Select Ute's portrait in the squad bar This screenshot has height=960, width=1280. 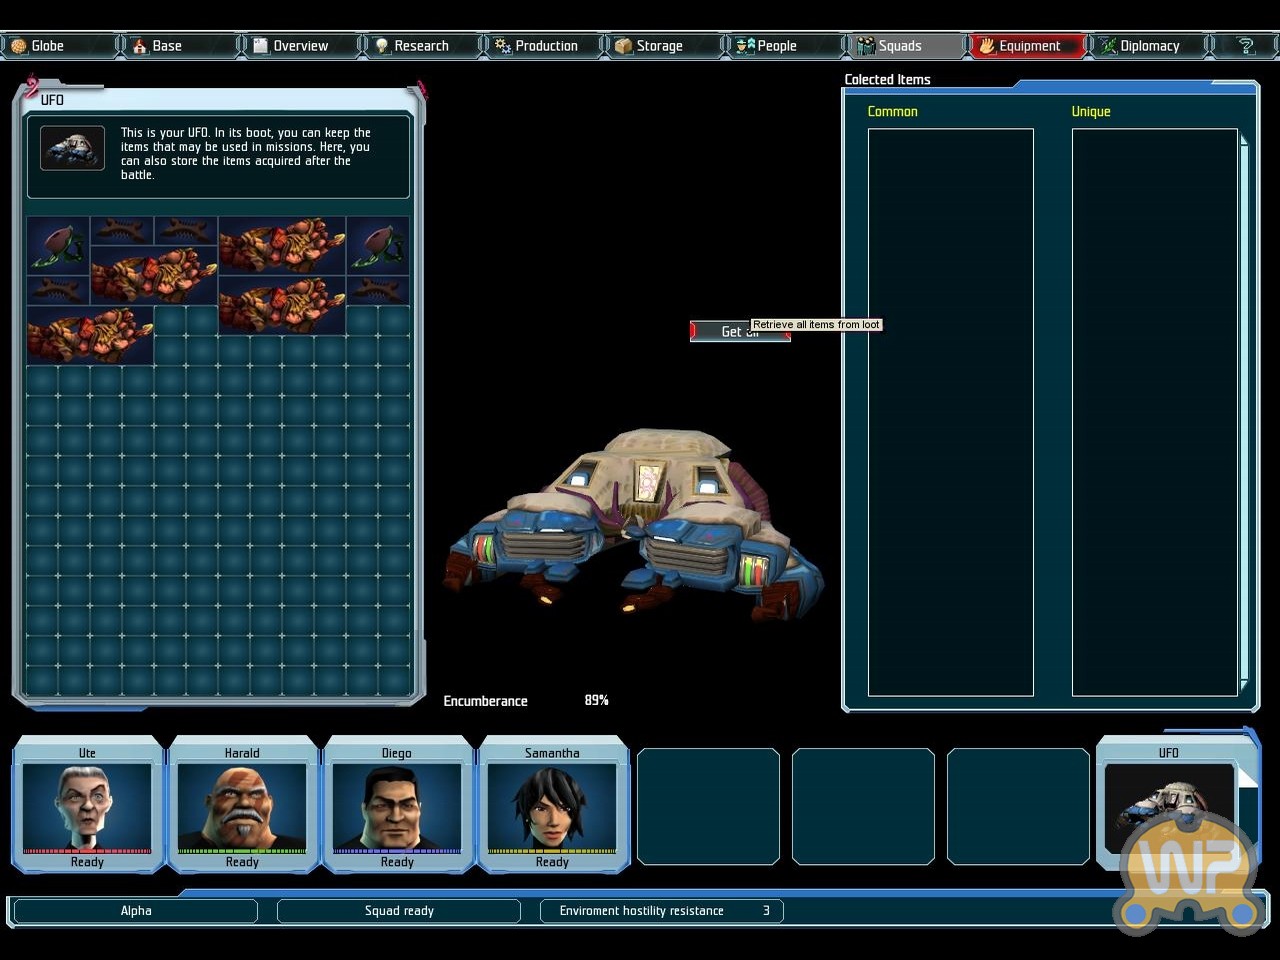pos(87,807)
